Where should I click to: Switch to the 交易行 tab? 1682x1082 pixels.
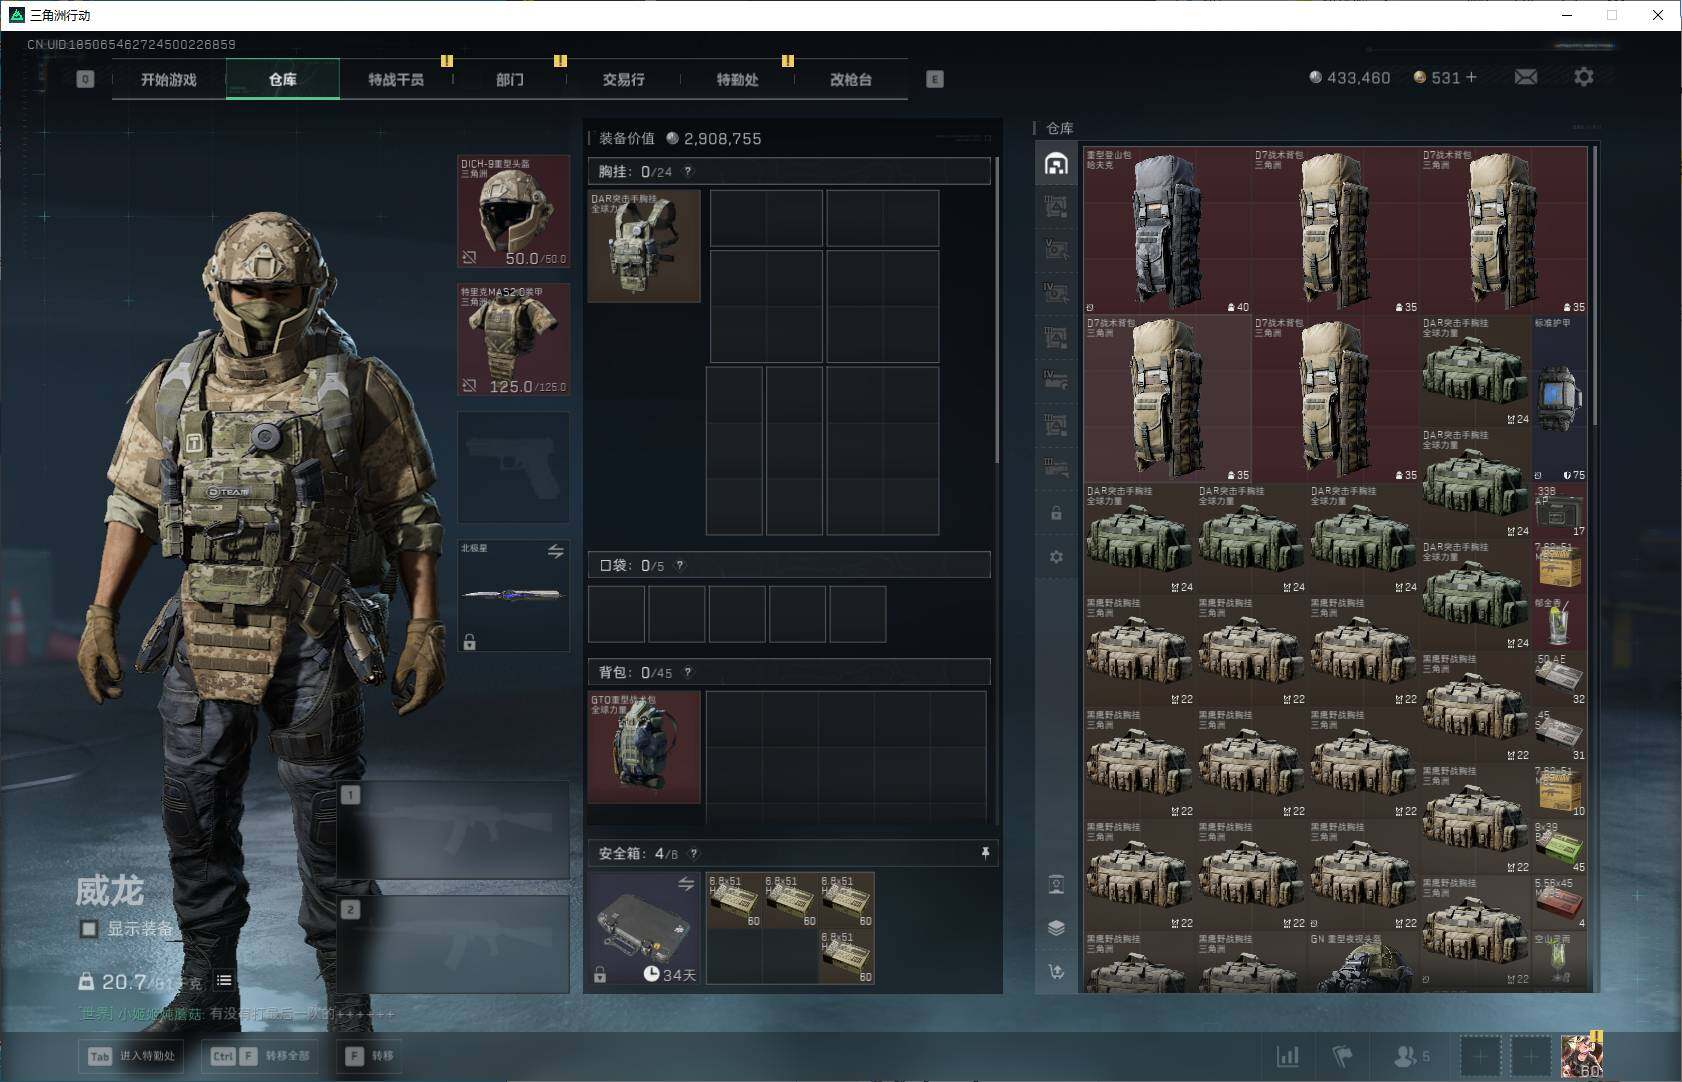click(x=623, y=79)
